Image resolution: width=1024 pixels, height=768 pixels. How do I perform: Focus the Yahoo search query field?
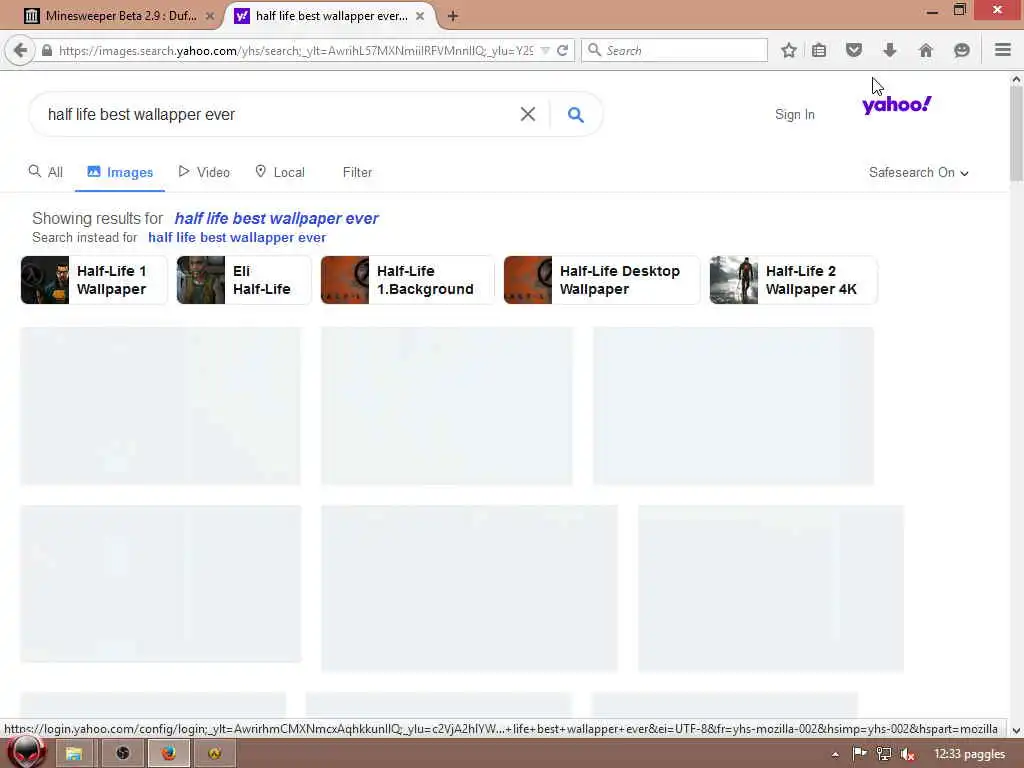[281, 115]
